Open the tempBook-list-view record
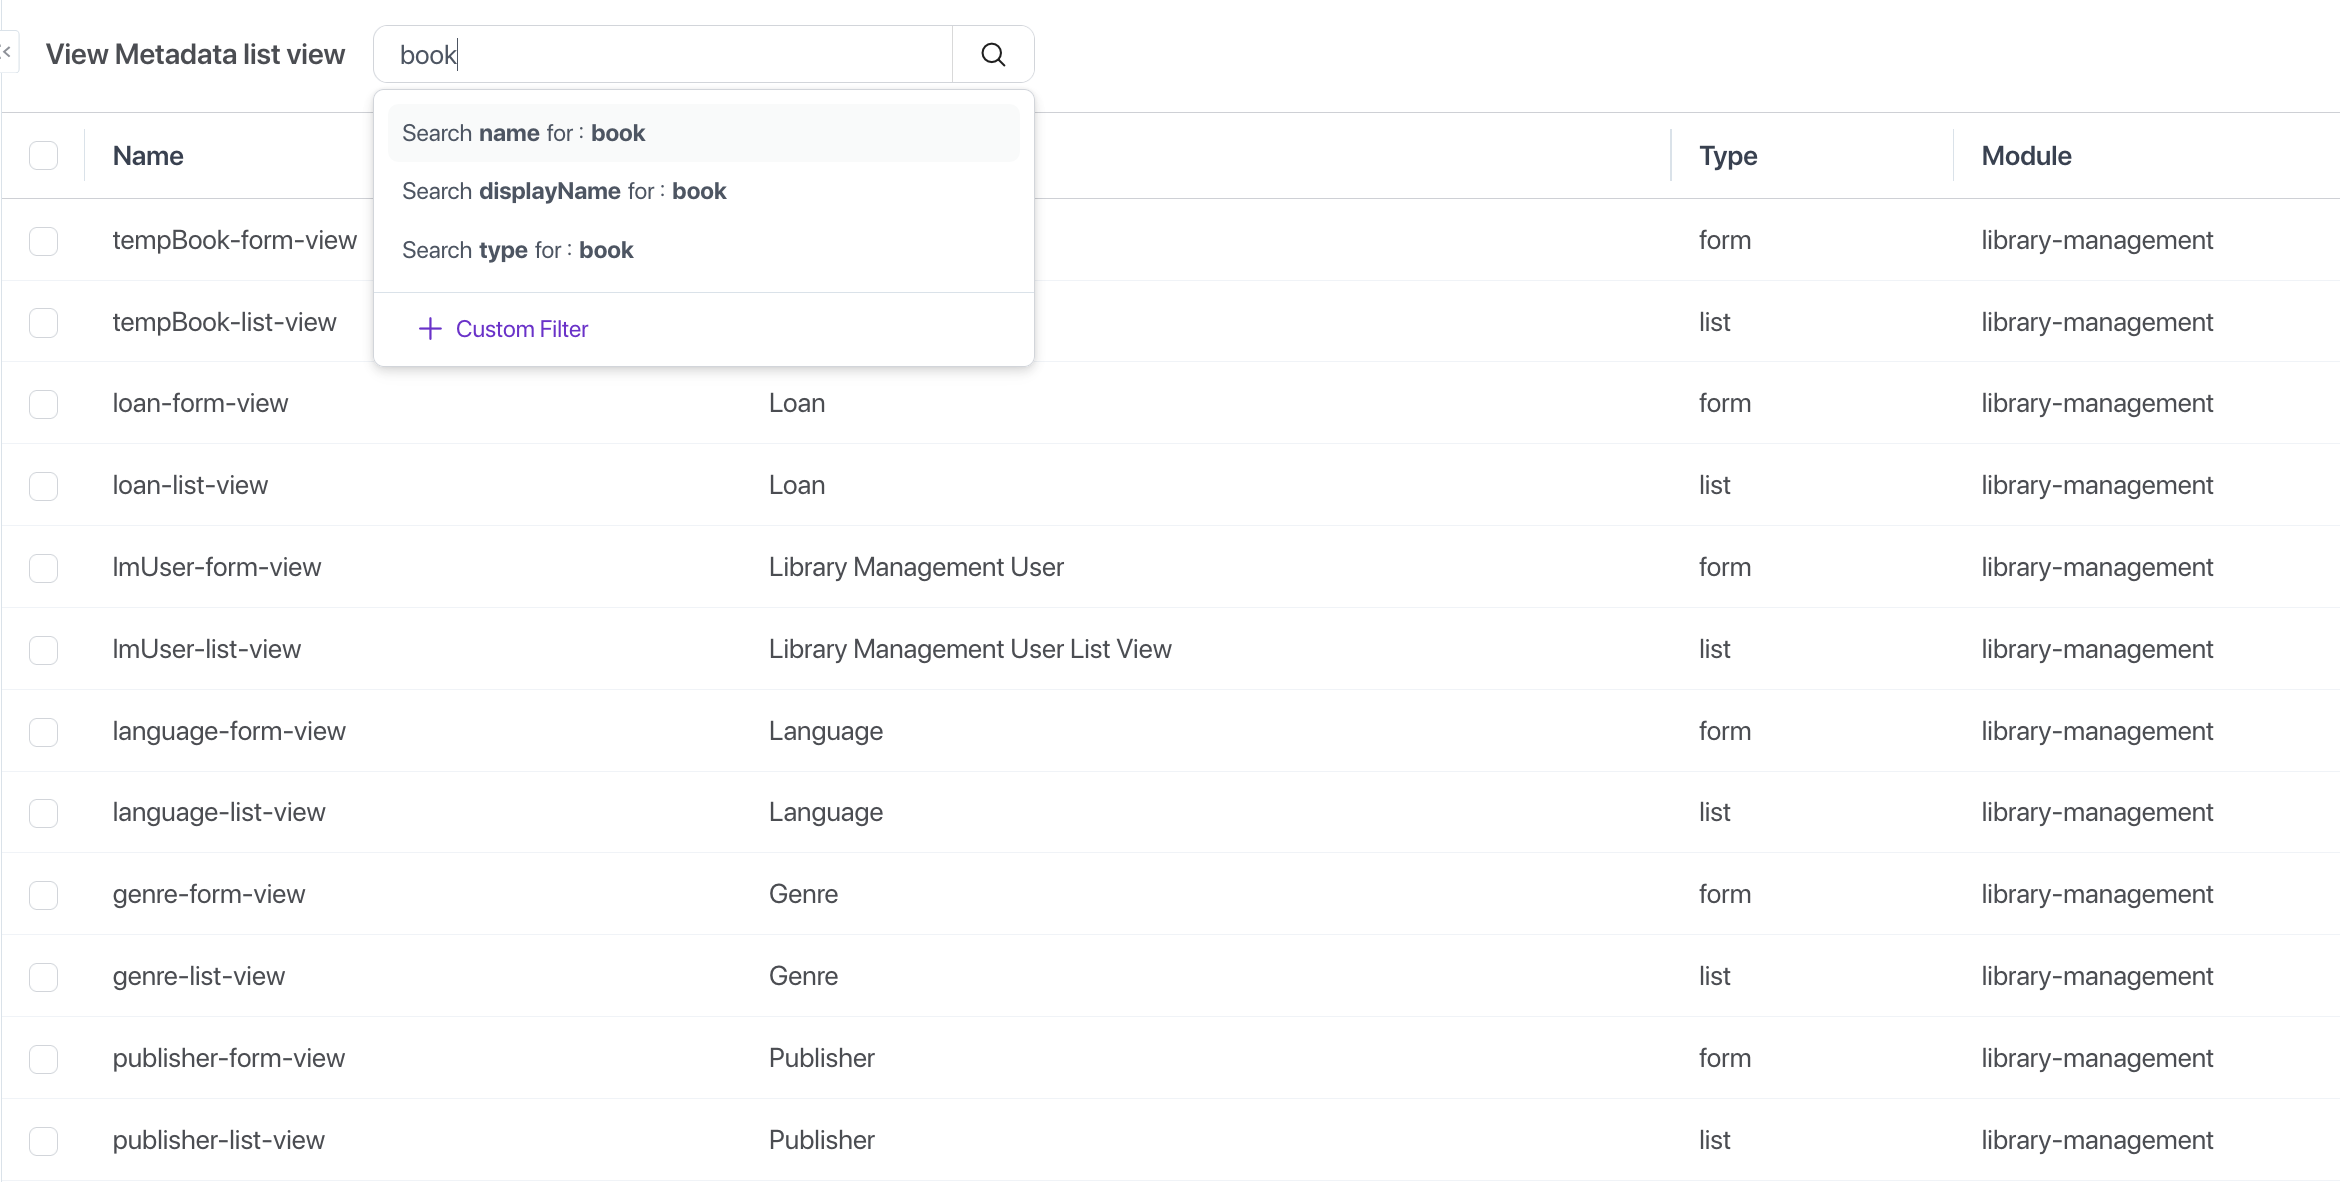This screenshot has height=1182, width=2340. pos(224,322)
